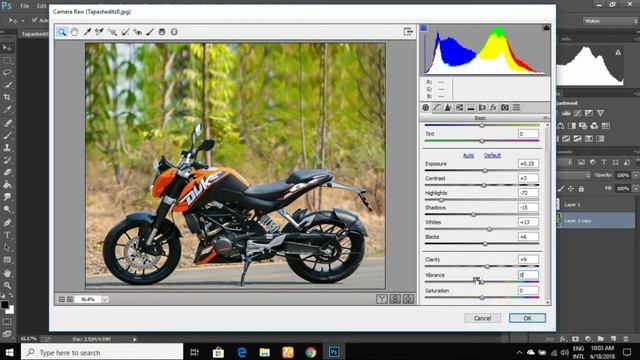Open the workspace switcher dropdown at top right
The height and width of the screenshot is (360, 640).
(610, 21)
